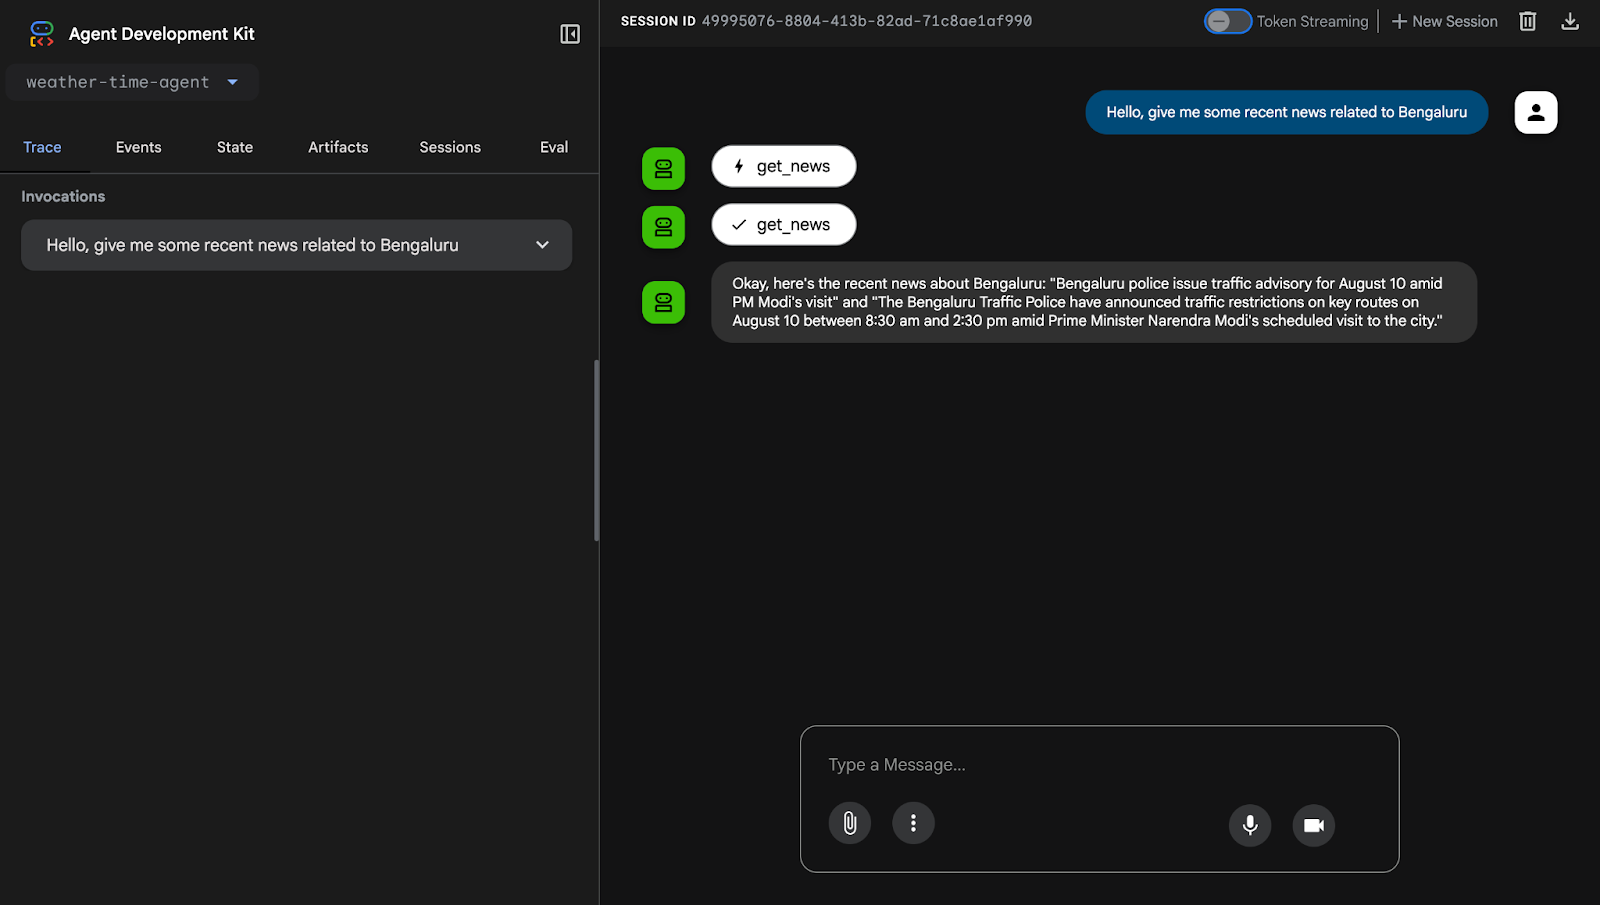
Task: Open the Sessions tab
Action: pyautogui.click(x=449, y=147)
